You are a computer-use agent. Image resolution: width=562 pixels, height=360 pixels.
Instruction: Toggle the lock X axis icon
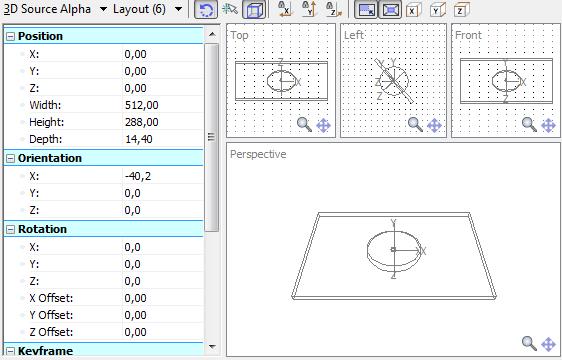click(x=285, y=9)
